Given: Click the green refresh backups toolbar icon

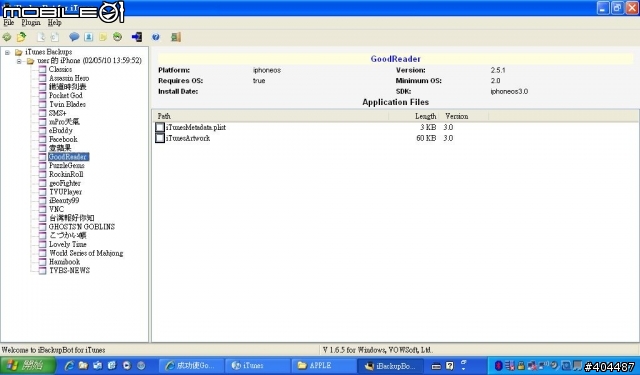Looking at the screenshot, I should point(7,37).
